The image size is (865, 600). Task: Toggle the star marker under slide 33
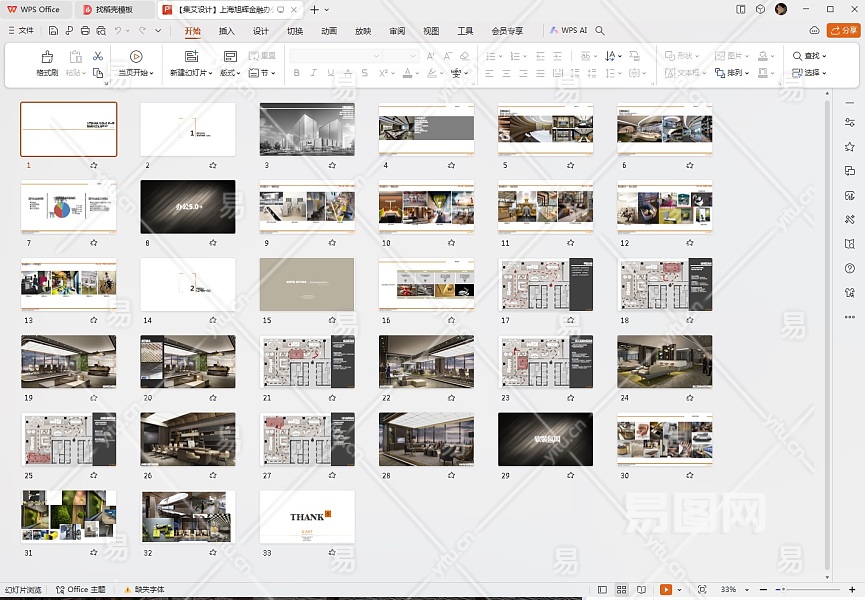(332, 553)
